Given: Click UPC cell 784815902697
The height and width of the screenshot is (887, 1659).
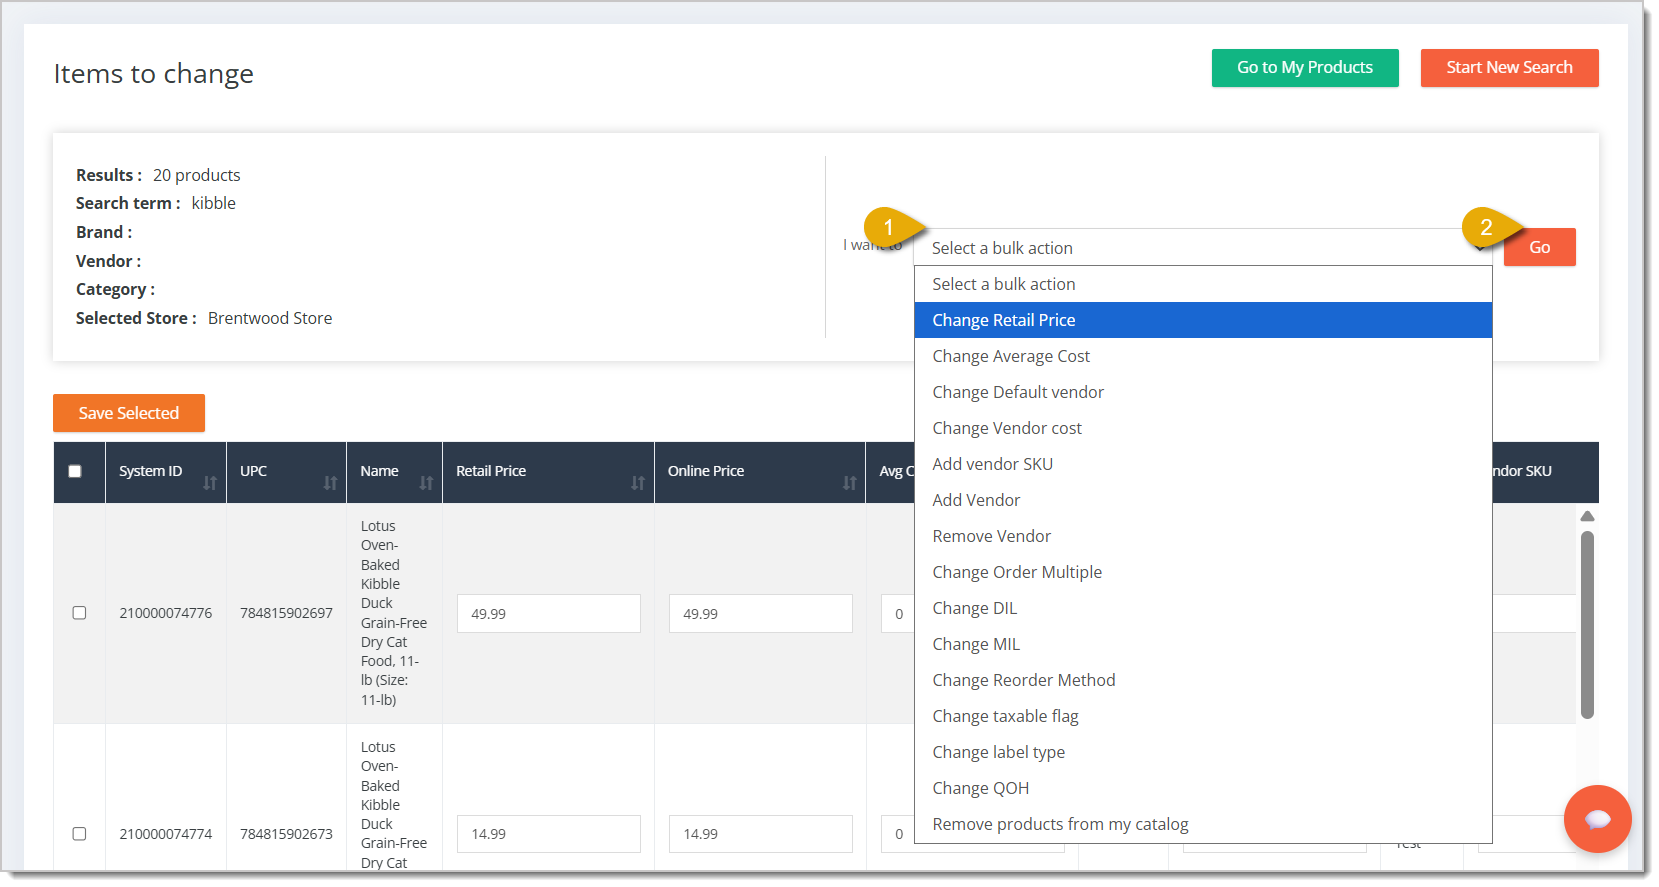Looking at the screenshot, I should [x=286, y=613].
